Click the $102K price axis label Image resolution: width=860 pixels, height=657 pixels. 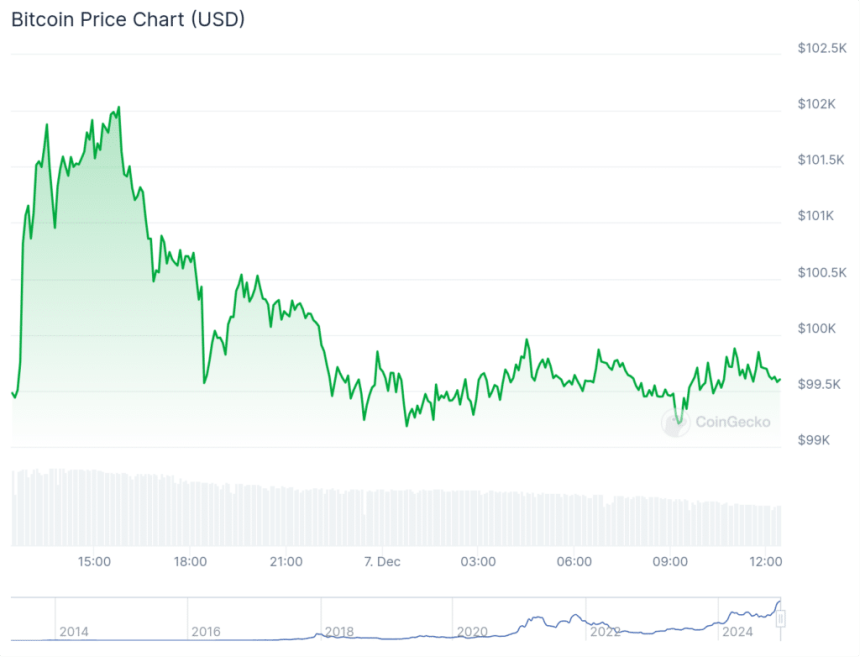(817, 104)
